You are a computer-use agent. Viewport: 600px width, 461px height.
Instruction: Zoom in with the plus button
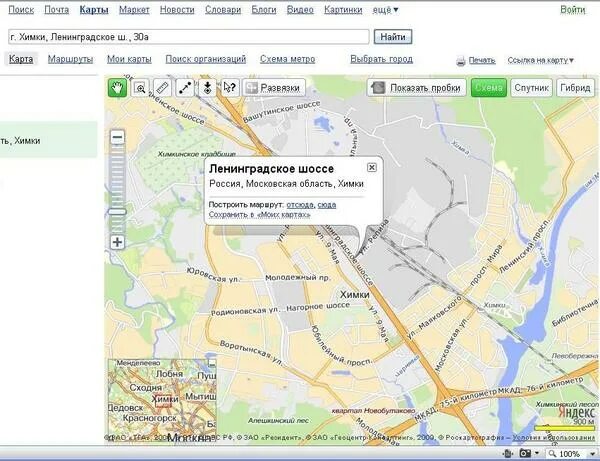(117, 242)
